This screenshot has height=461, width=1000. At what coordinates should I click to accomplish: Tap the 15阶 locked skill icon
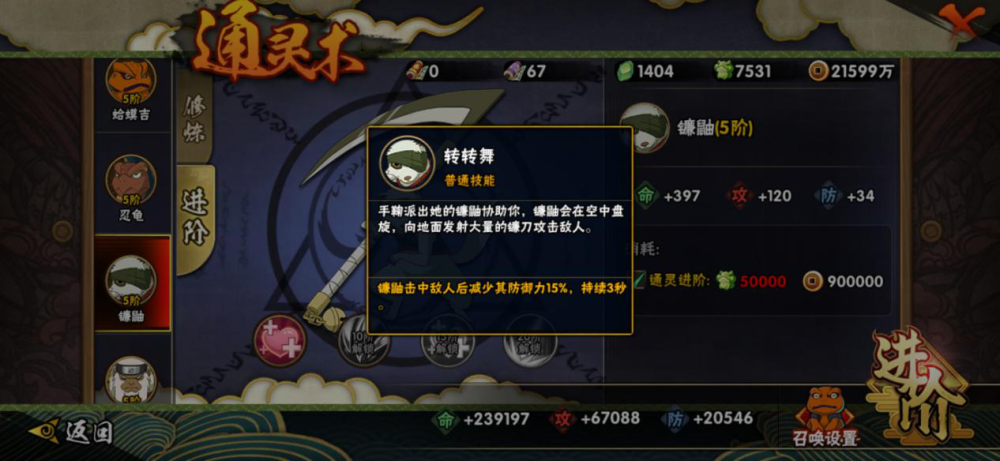click(448, 342)
